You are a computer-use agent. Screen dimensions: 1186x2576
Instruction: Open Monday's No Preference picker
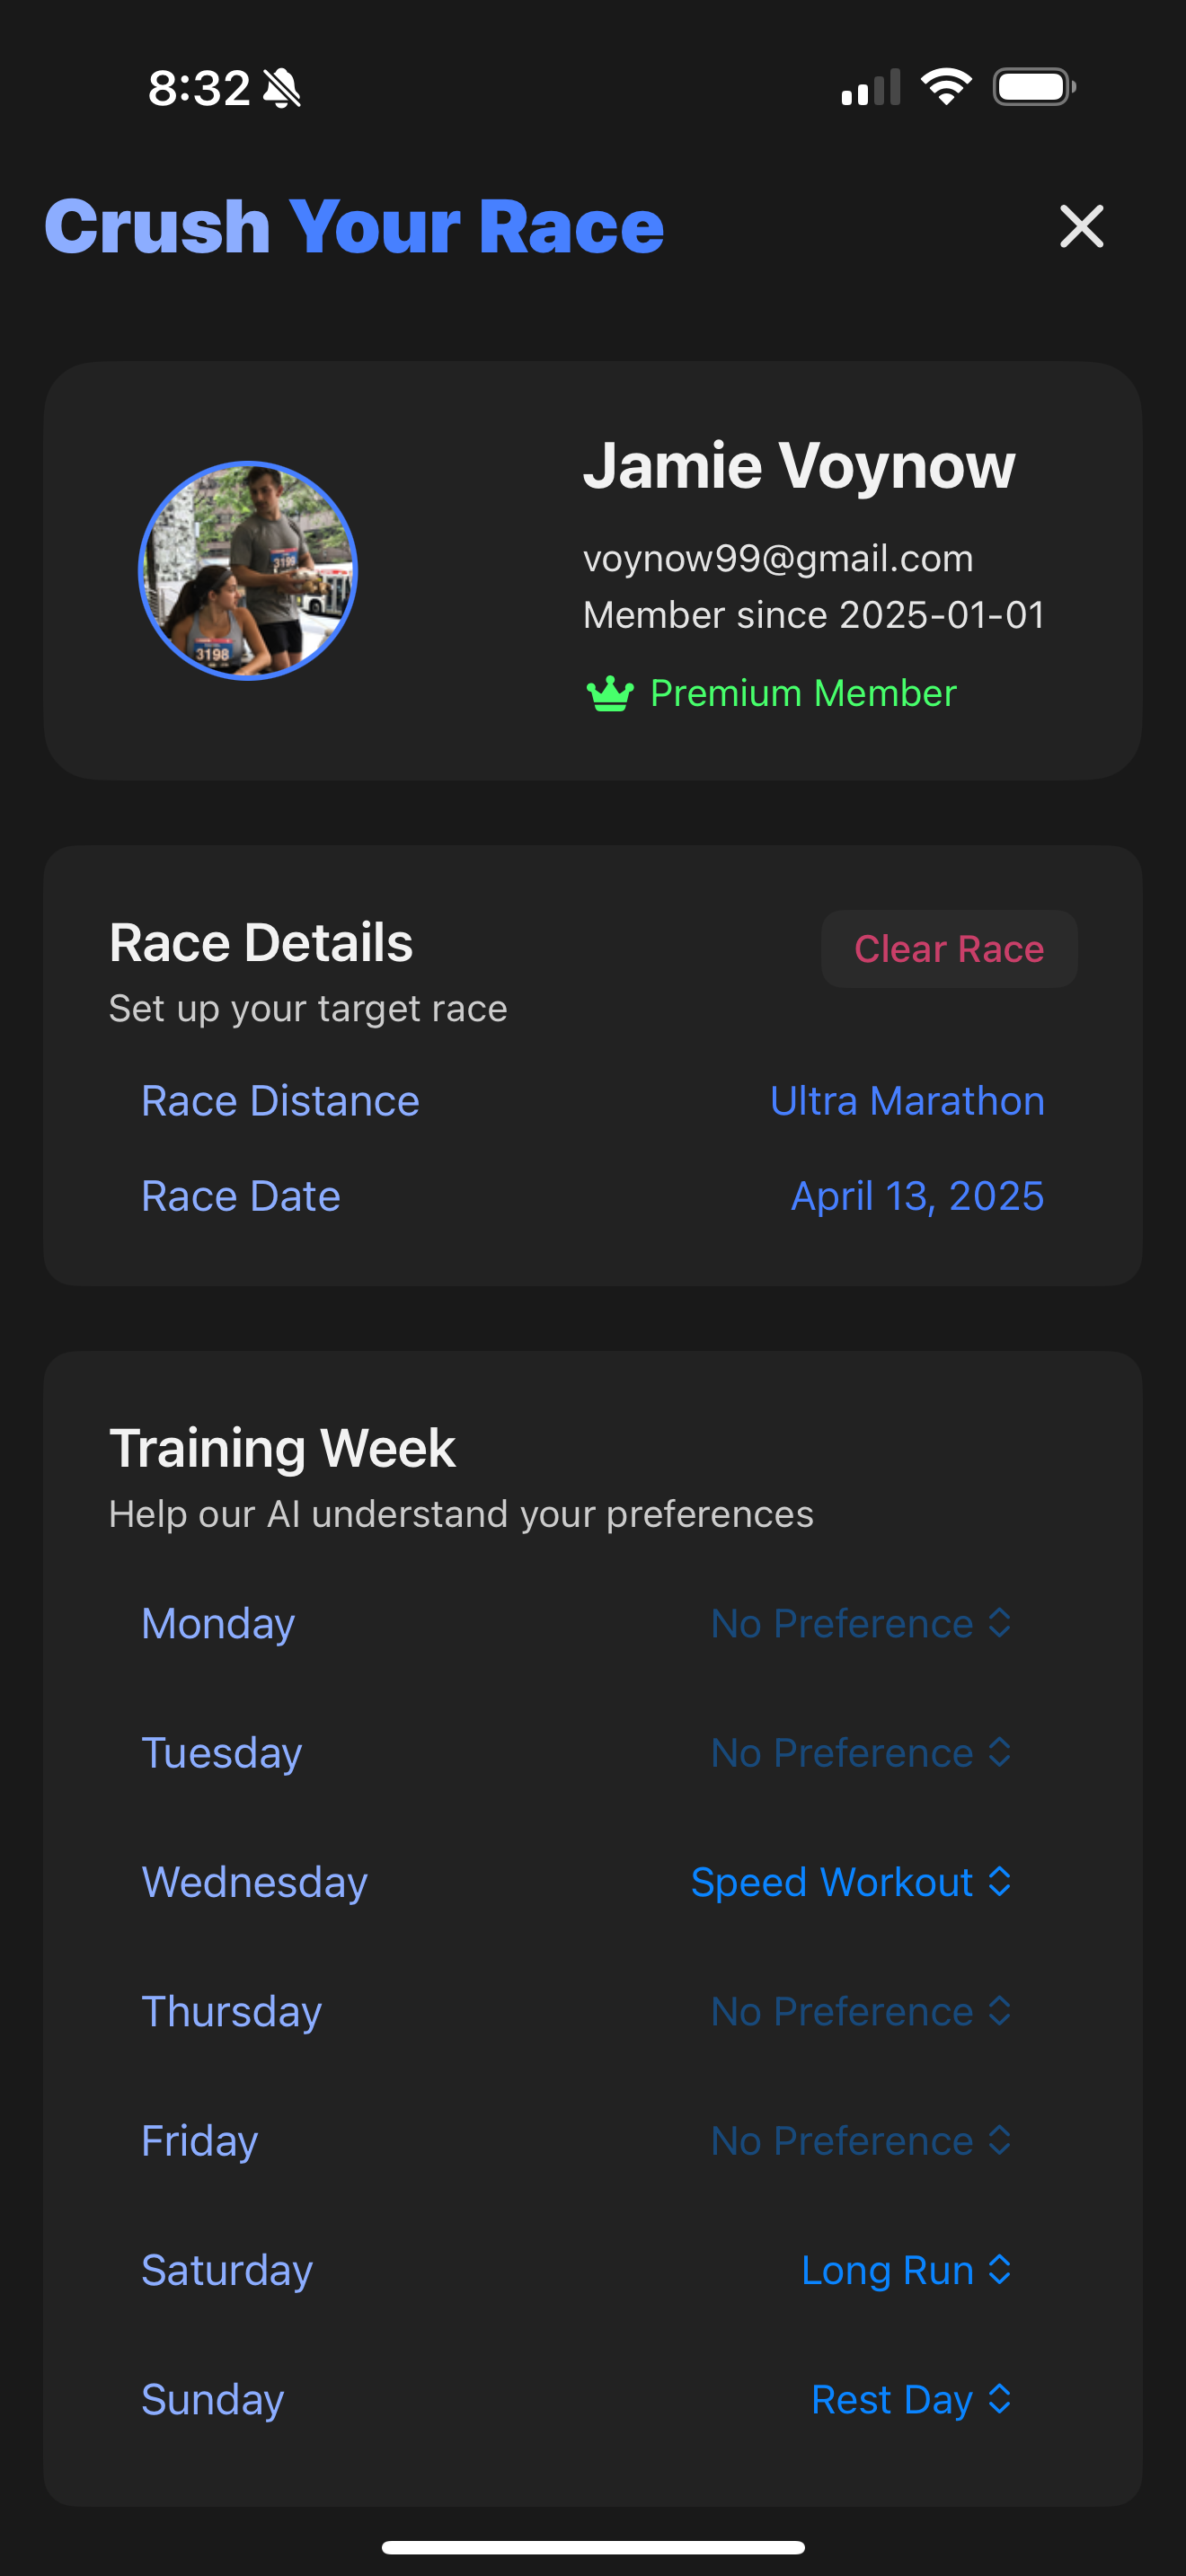click(x=861, y=1623)
